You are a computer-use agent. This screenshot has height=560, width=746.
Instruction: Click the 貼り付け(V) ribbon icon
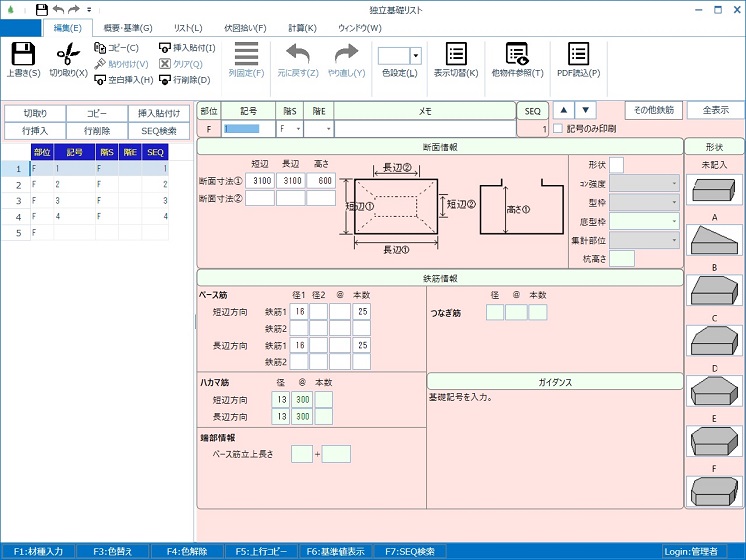(x=99, y=64)
